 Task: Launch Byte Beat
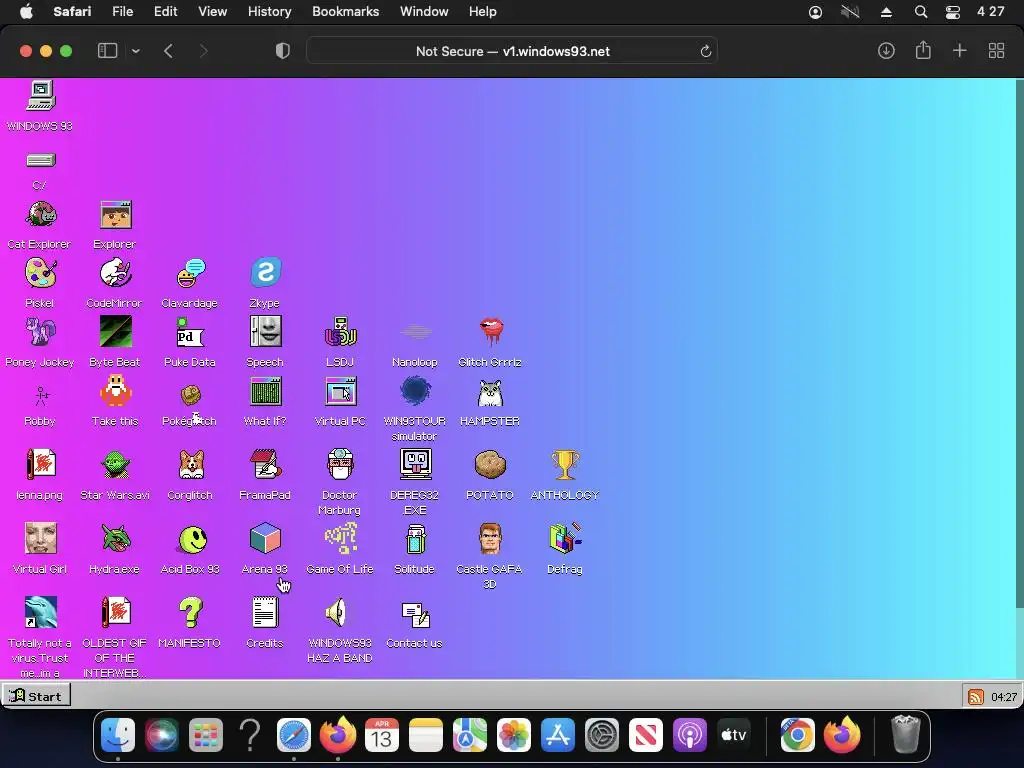(116, 332)
